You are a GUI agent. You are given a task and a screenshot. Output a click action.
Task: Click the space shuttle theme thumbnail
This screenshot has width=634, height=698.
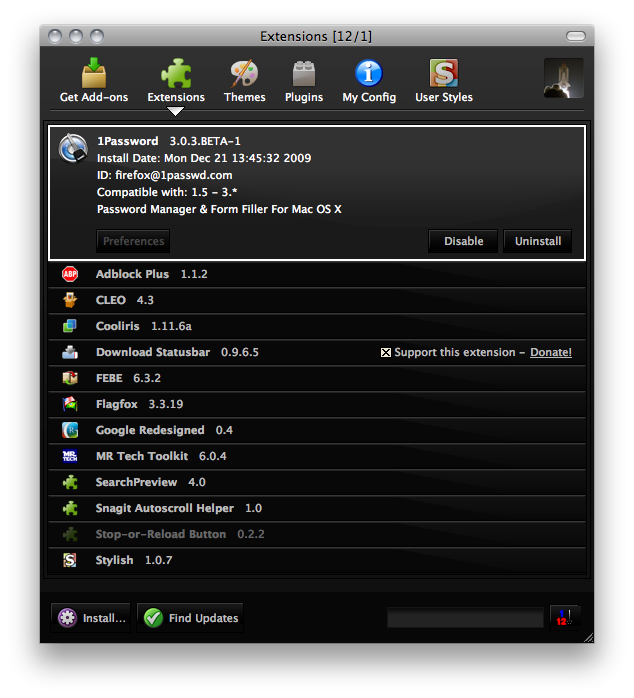[x=564, y=78]
